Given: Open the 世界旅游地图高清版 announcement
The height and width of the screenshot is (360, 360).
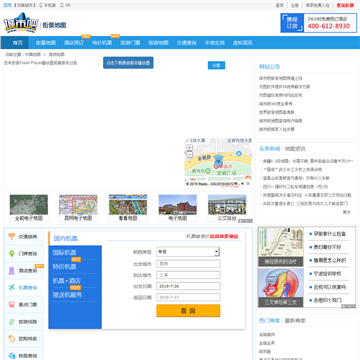Looking at the screenshot, I should (277, 112).
